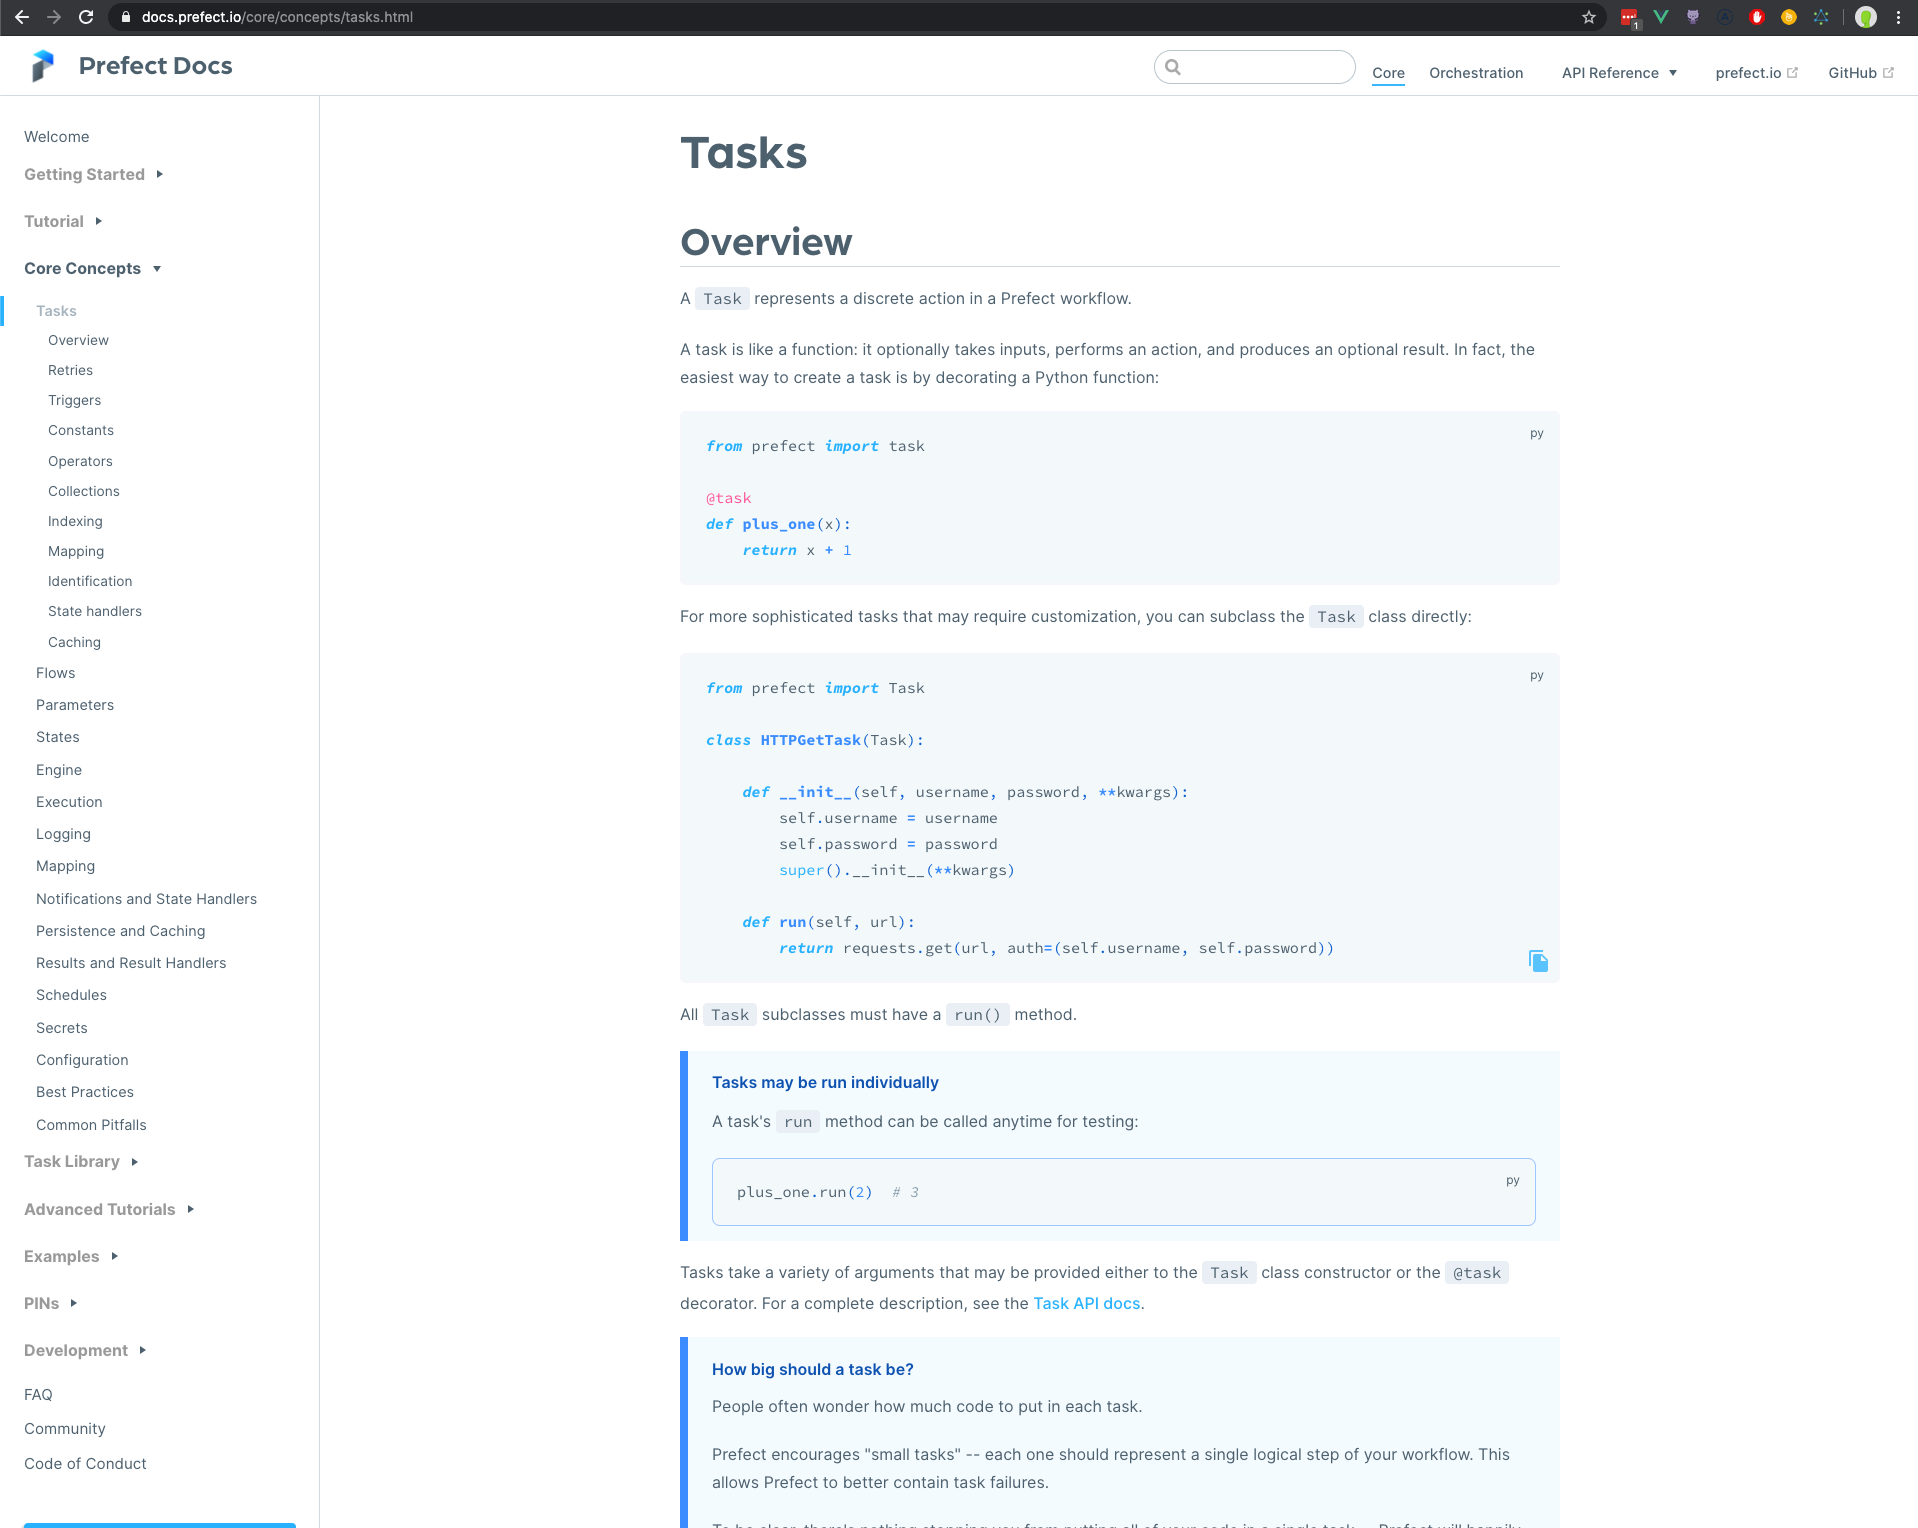The width and height of the screenshot is (1918, 1528).
Task: Open the prefect.io external link
Action: [1756, 73]
